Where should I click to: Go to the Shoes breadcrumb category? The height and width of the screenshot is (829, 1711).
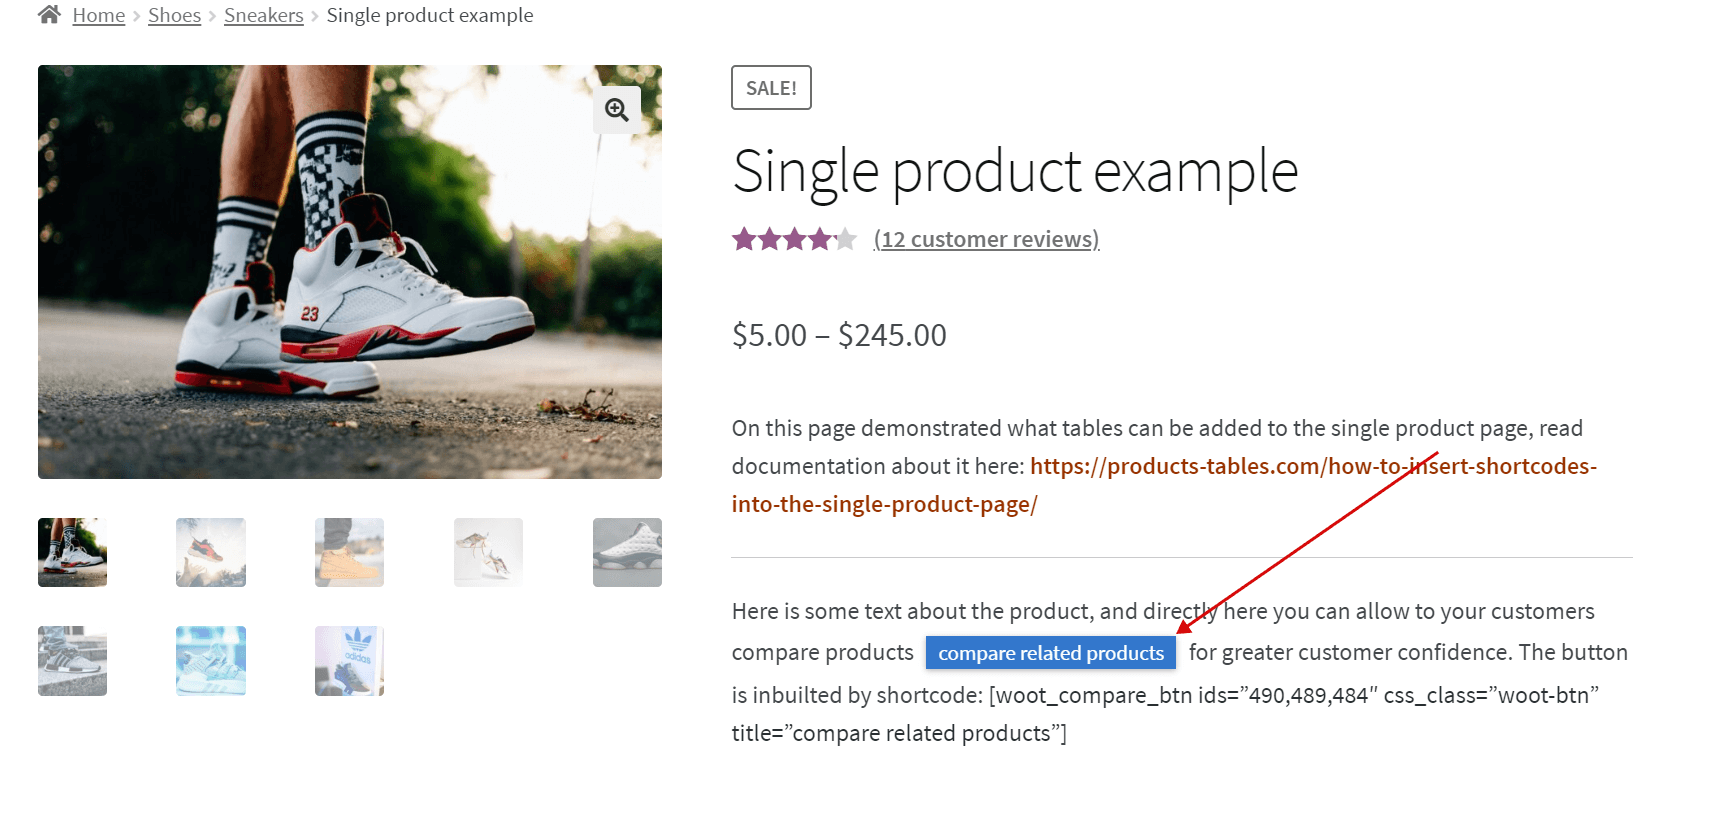[174, 15]
